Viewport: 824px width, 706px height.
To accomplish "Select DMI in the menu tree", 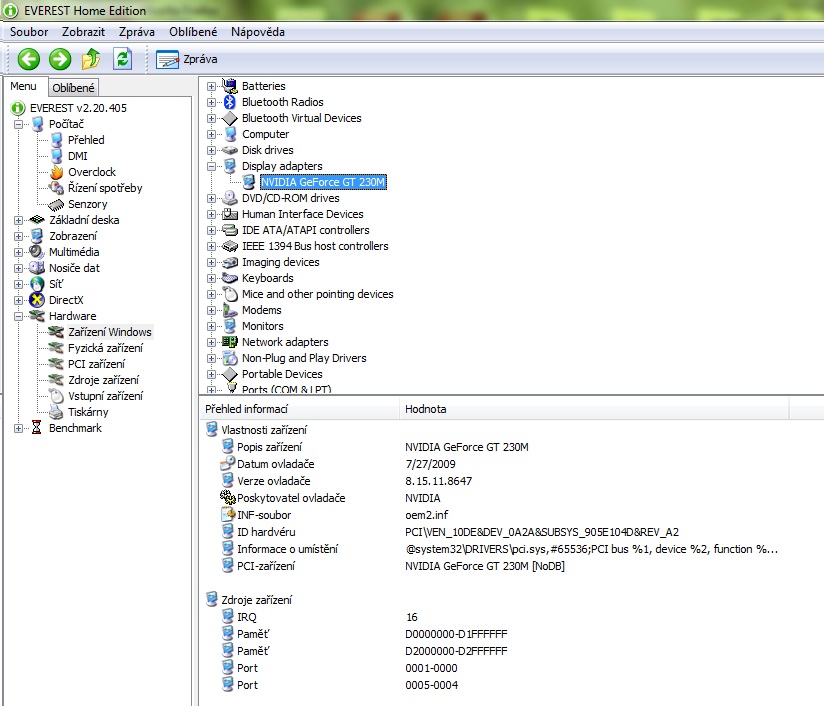I will (78, 156).
